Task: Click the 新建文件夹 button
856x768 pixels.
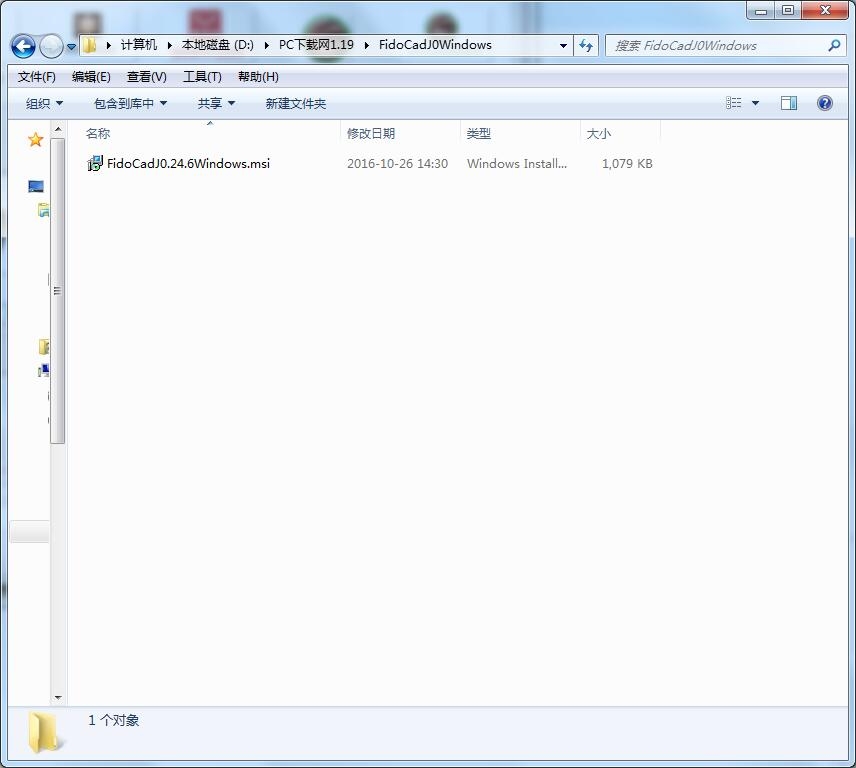Action: 295,103
